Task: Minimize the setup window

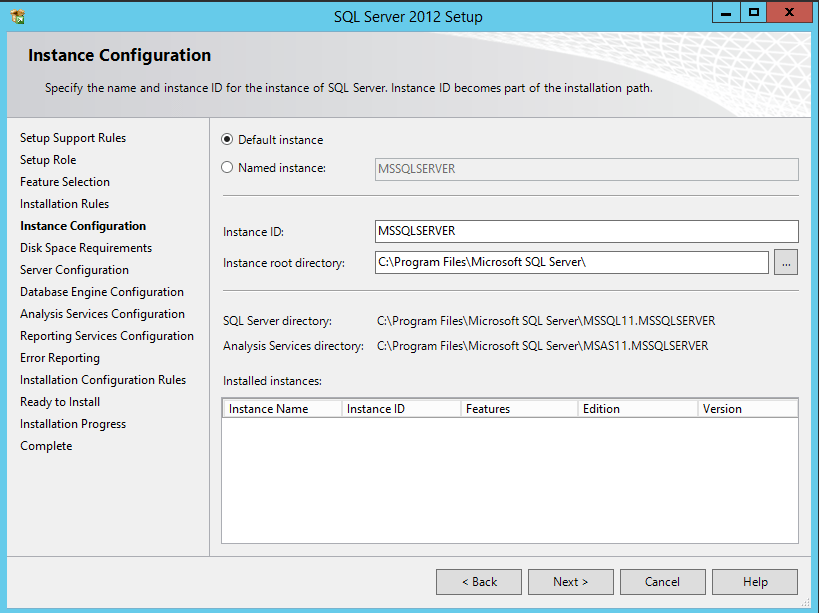Action: coord(728,13)
